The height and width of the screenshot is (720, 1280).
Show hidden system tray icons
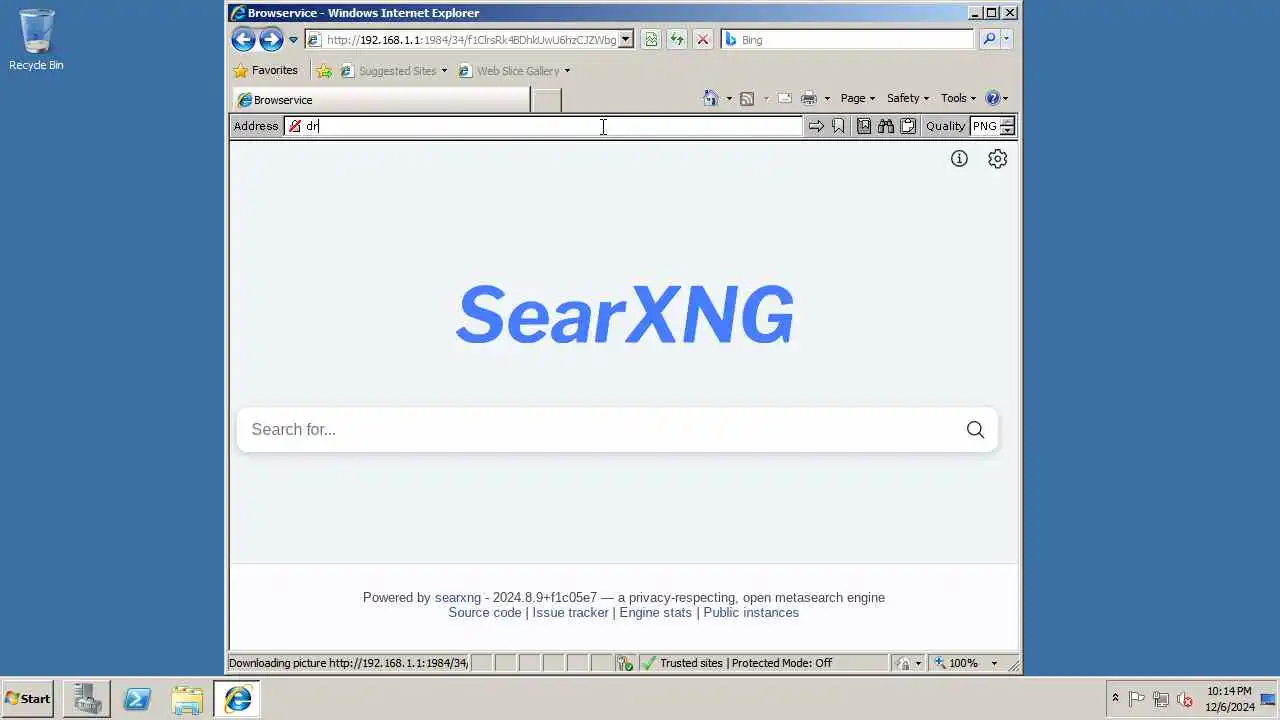[1115, 699]
